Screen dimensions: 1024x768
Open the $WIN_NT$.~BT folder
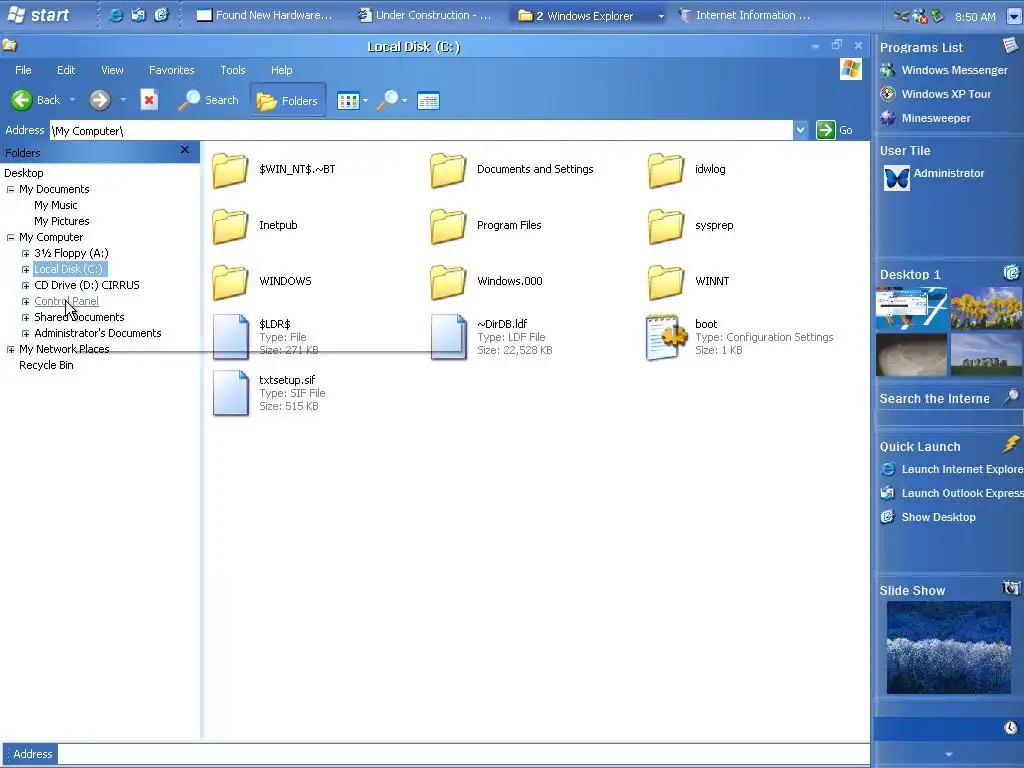274,170
